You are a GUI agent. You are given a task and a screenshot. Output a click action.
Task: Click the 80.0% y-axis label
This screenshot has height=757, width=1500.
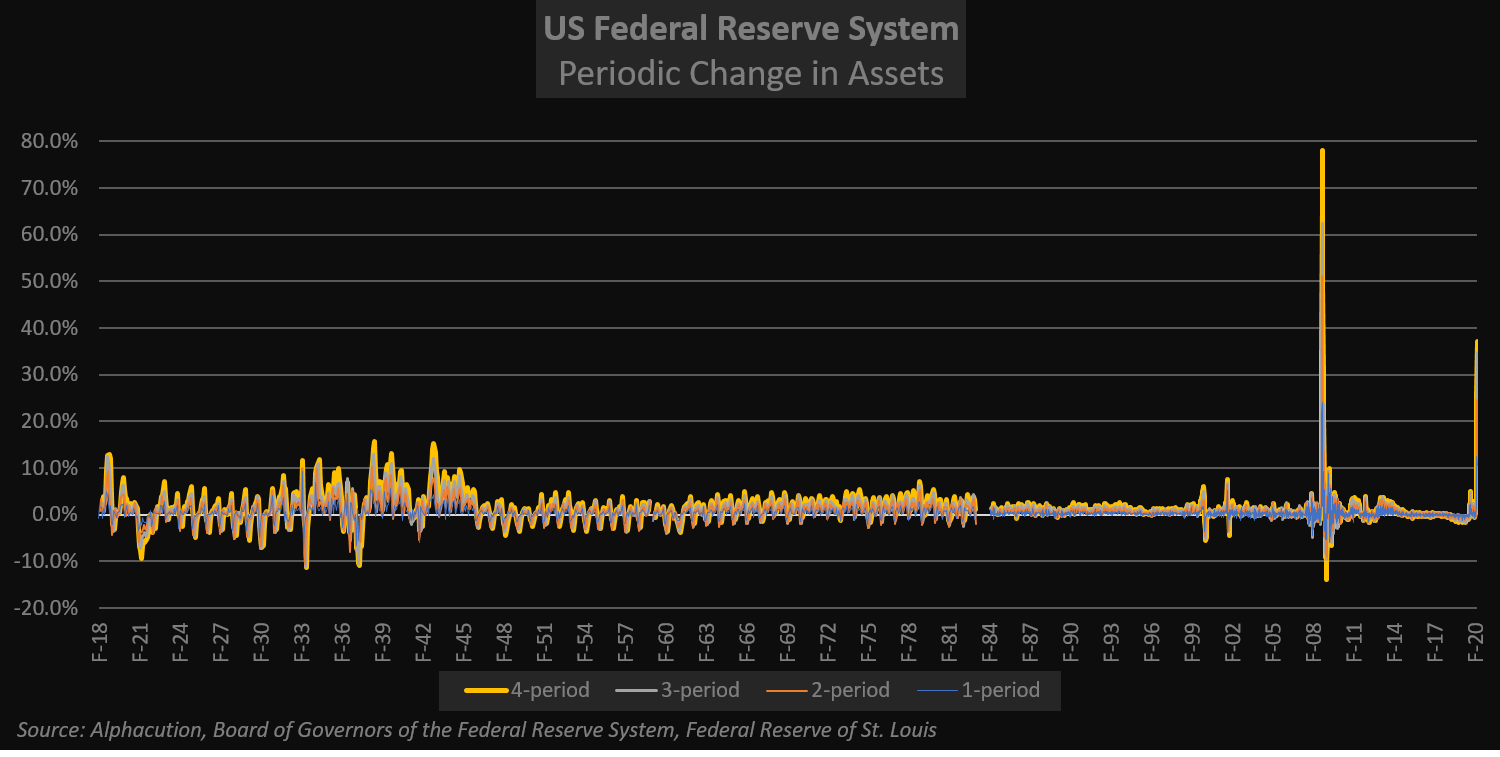(x=49, y=141)
